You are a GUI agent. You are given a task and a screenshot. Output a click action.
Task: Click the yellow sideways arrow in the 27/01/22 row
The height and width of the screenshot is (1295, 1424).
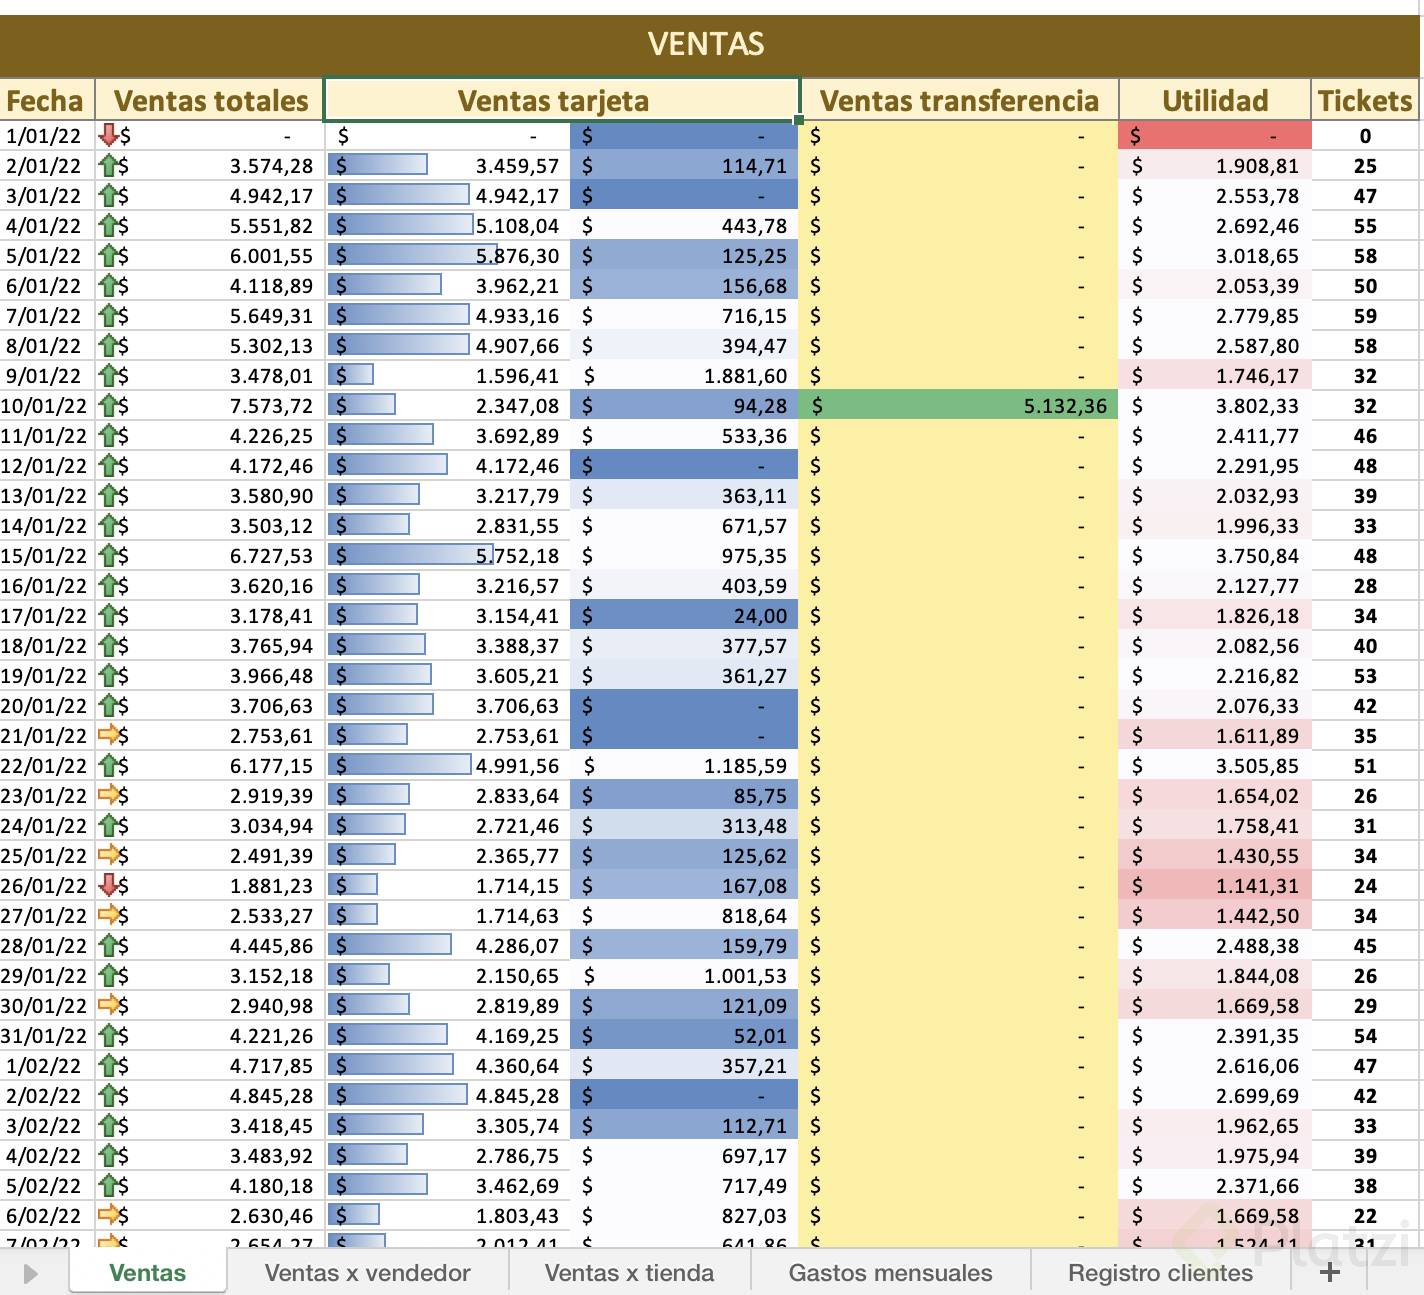point(109,915)
